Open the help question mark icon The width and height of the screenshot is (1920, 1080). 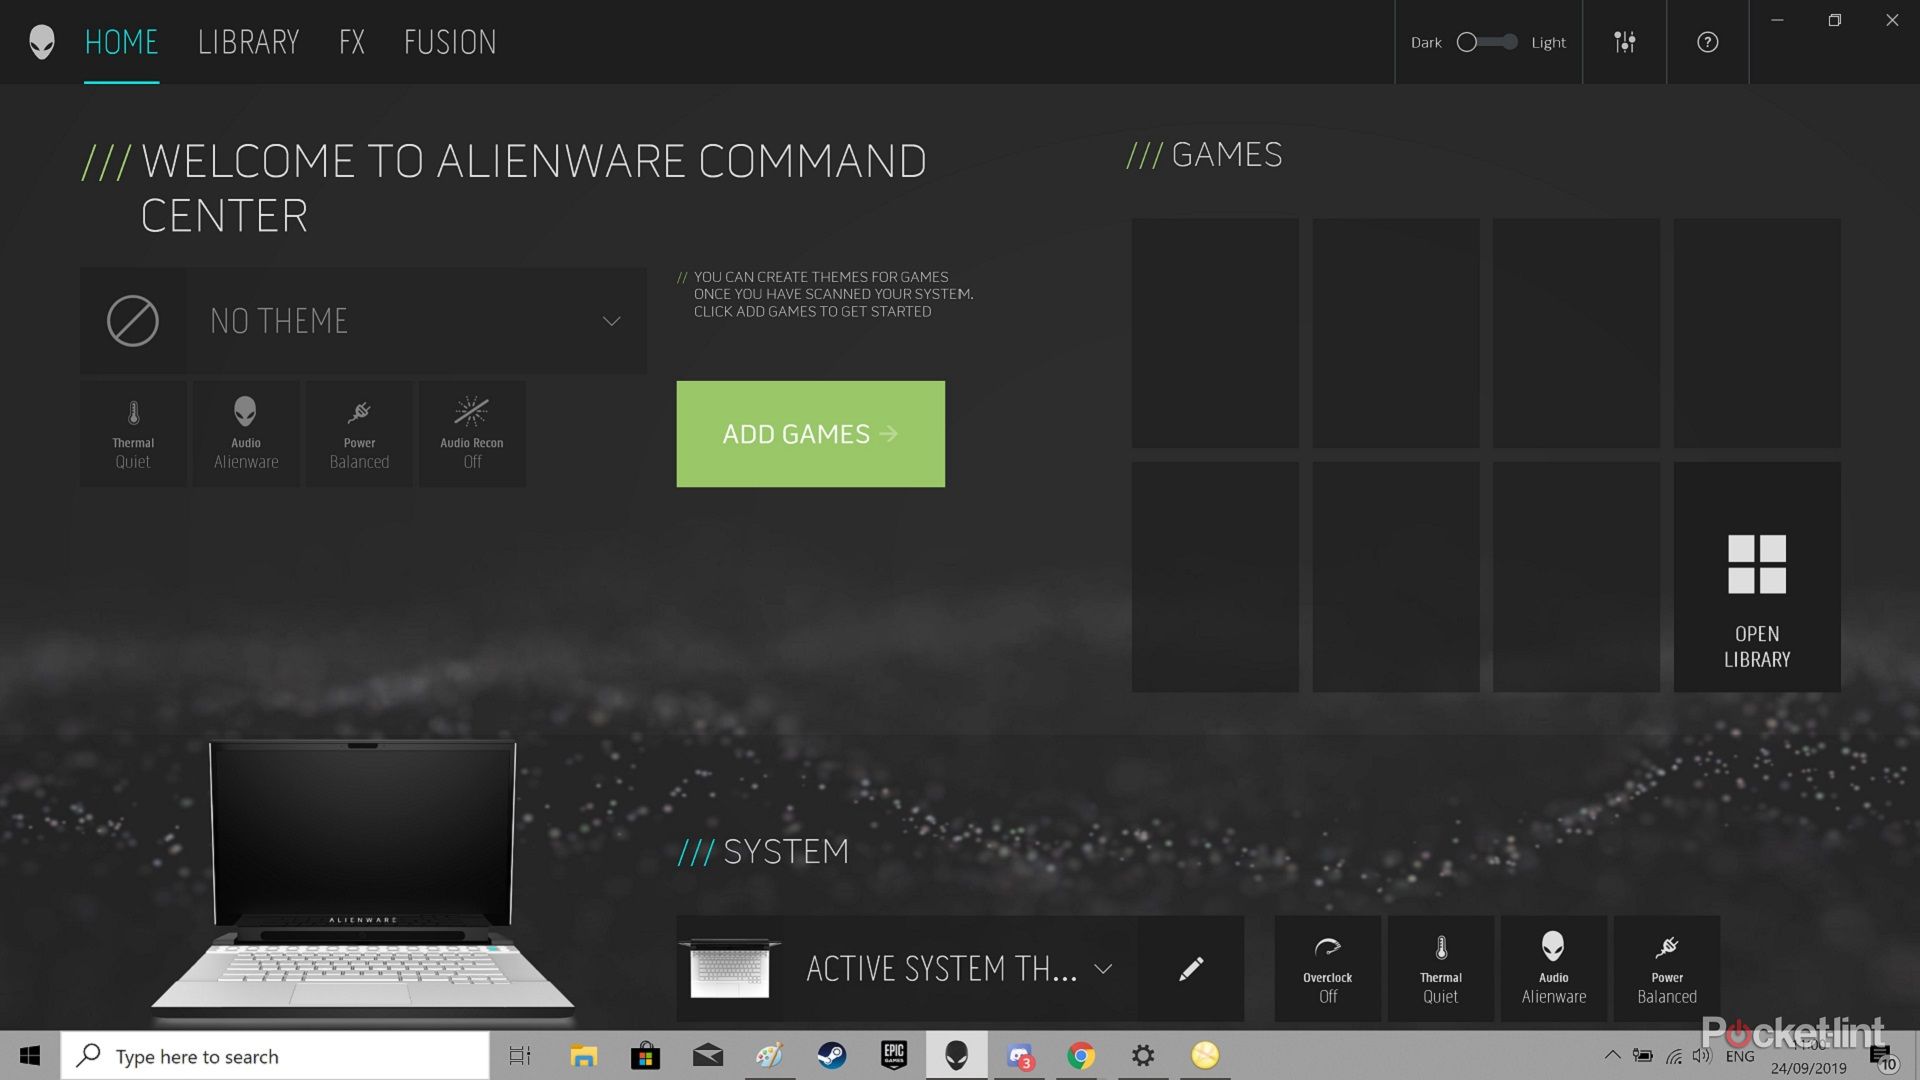[x=1708, y=42]
